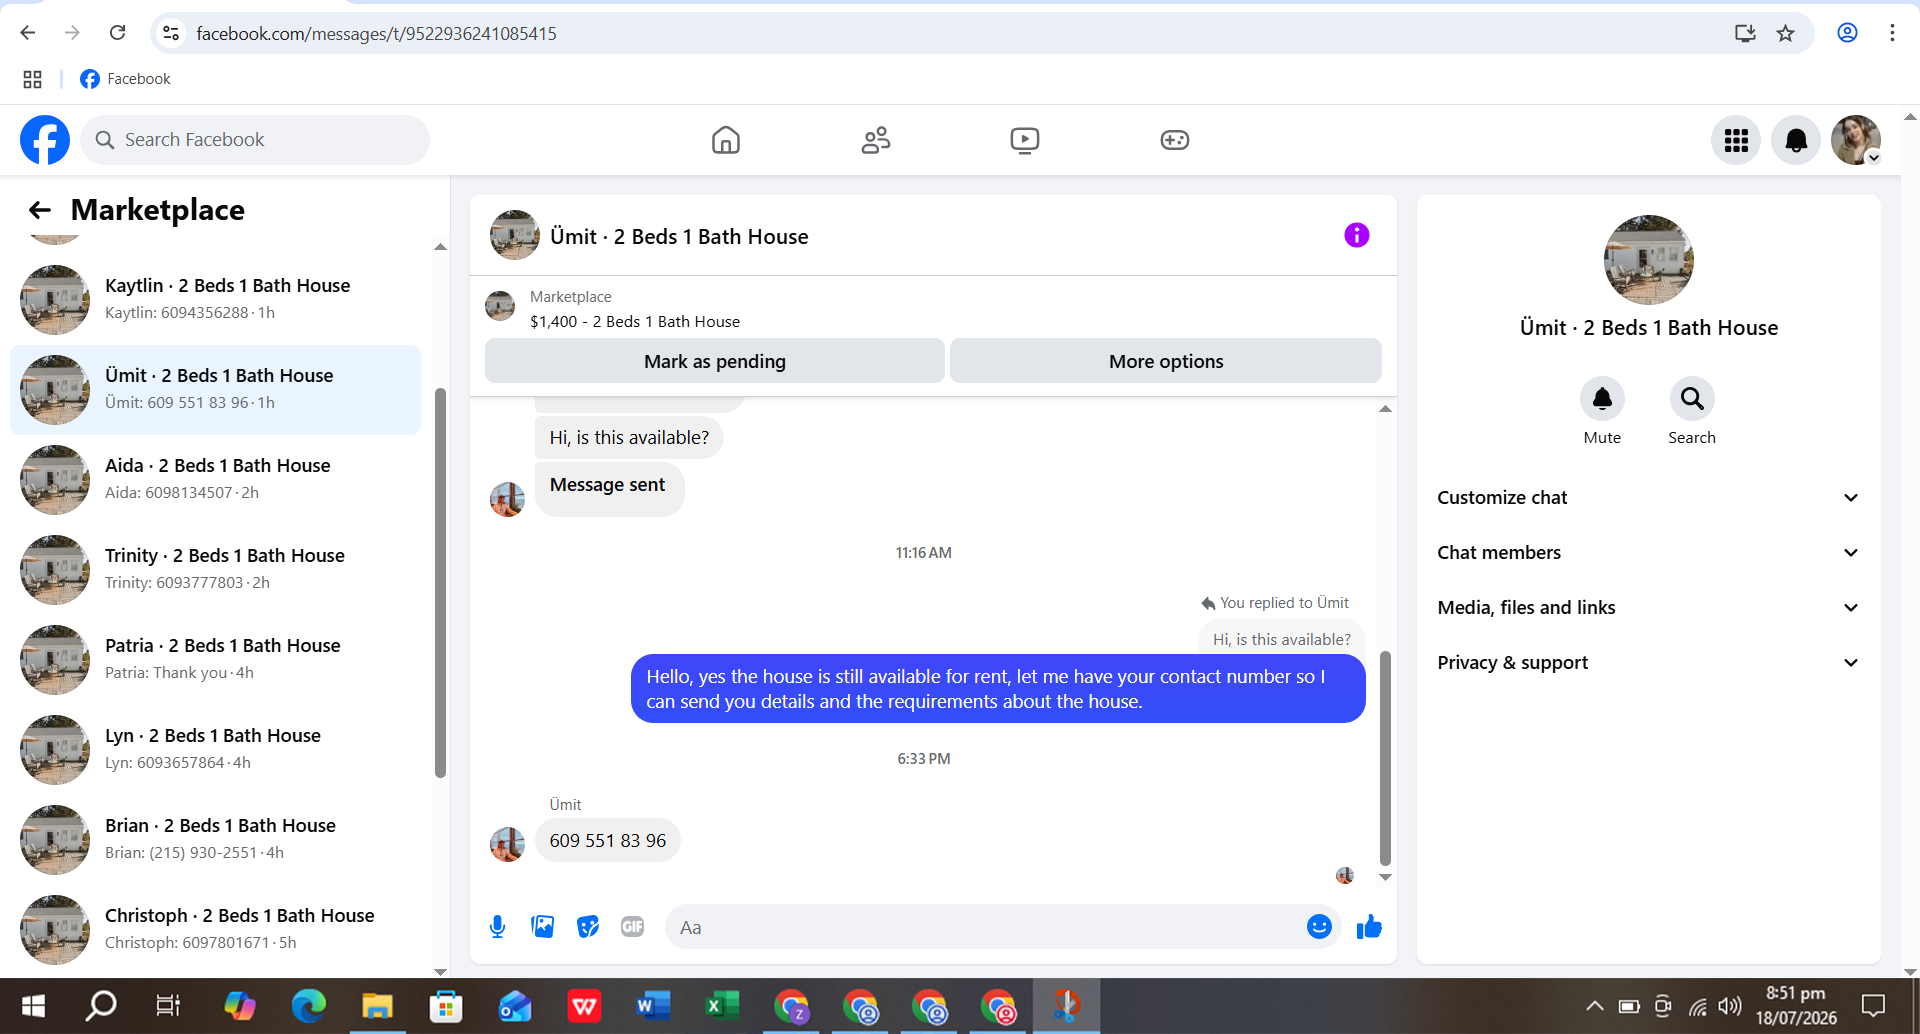
Task: Open the browser apps grid shortcut
Action: [32, 79]
